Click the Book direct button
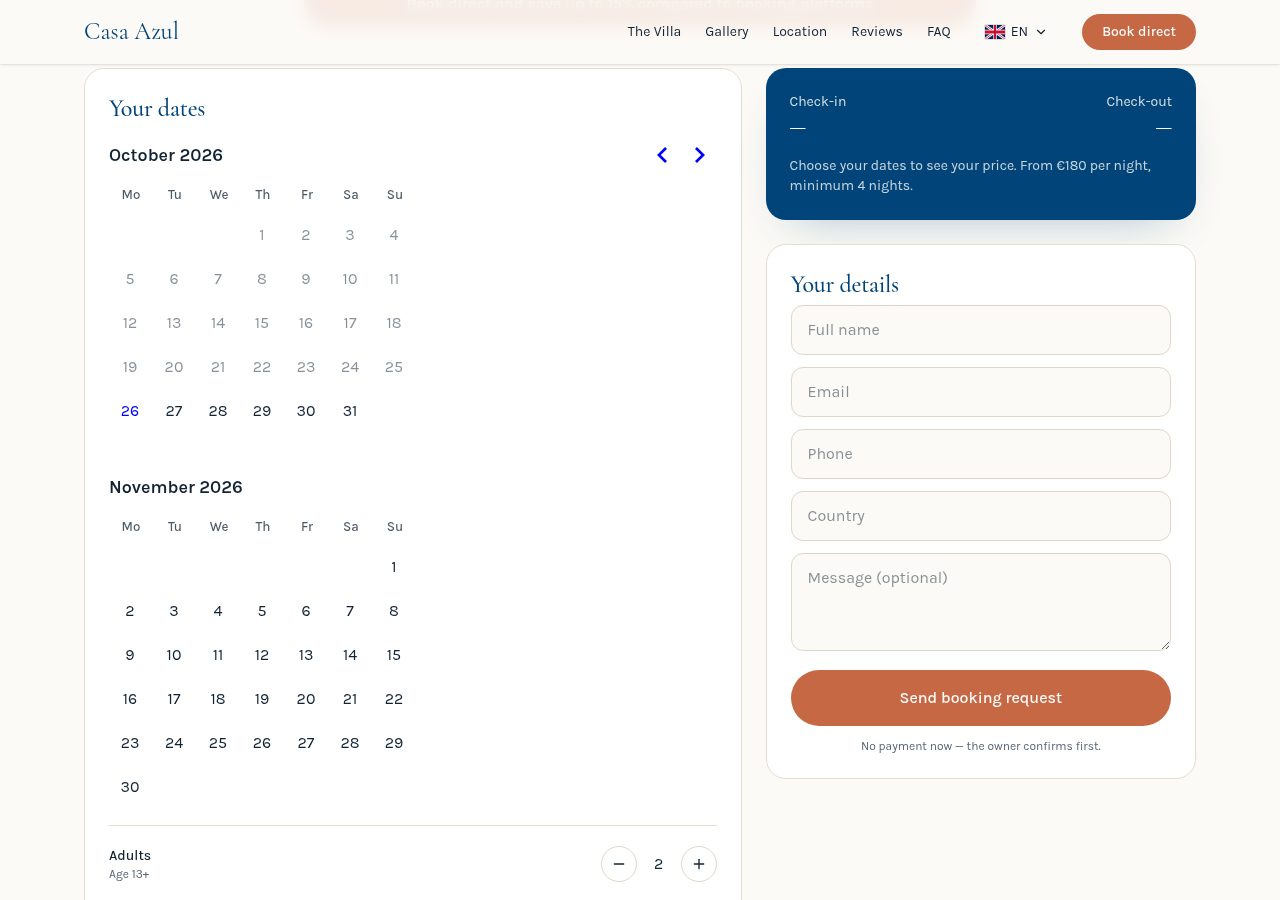 click(1139, 32)
